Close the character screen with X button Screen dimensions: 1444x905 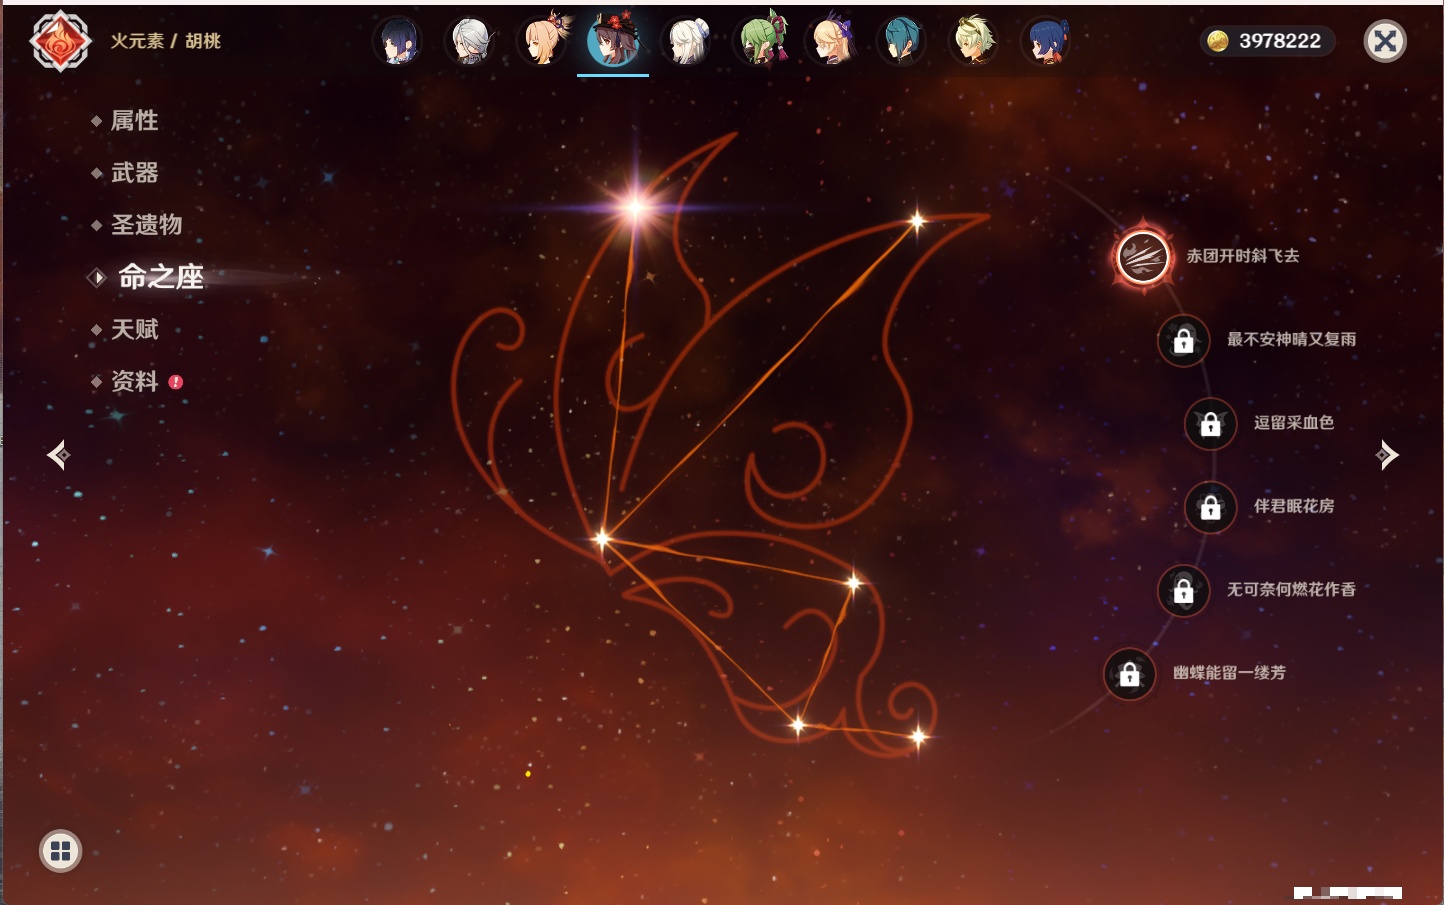pyautogui.click(x=1385, y=41)
